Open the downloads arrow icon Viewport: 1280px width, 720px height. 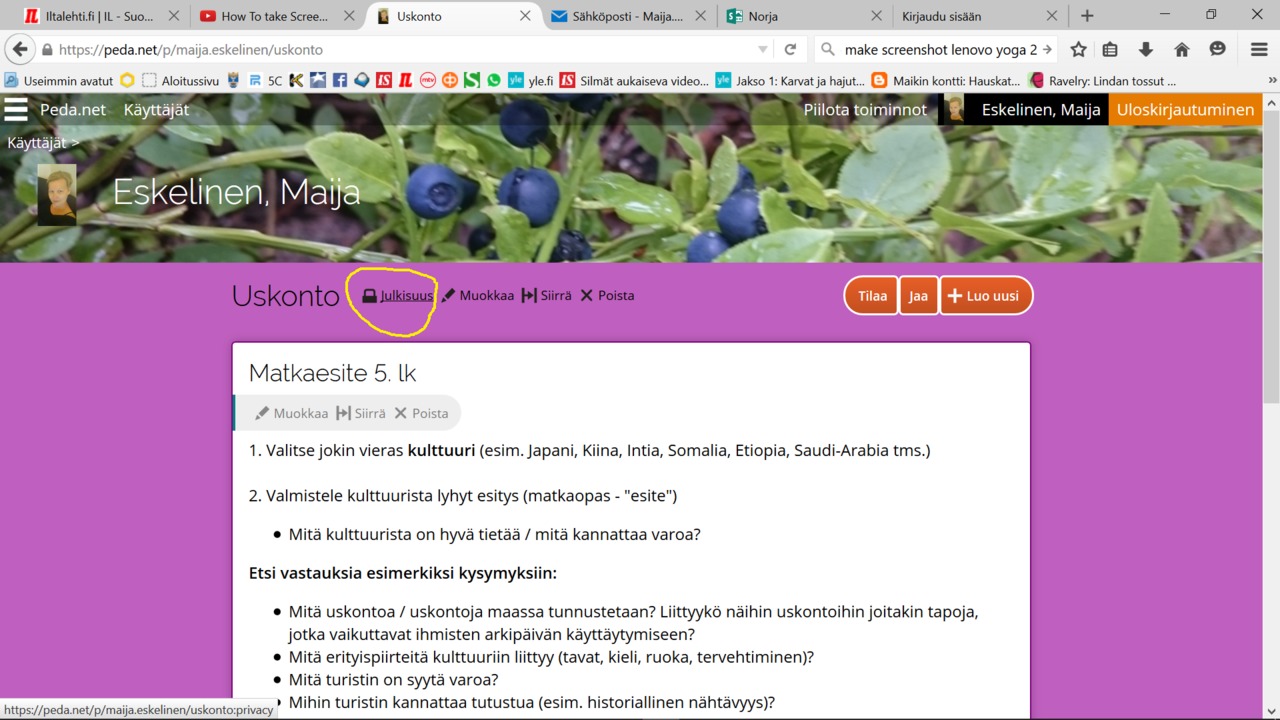pos(1146,49)
